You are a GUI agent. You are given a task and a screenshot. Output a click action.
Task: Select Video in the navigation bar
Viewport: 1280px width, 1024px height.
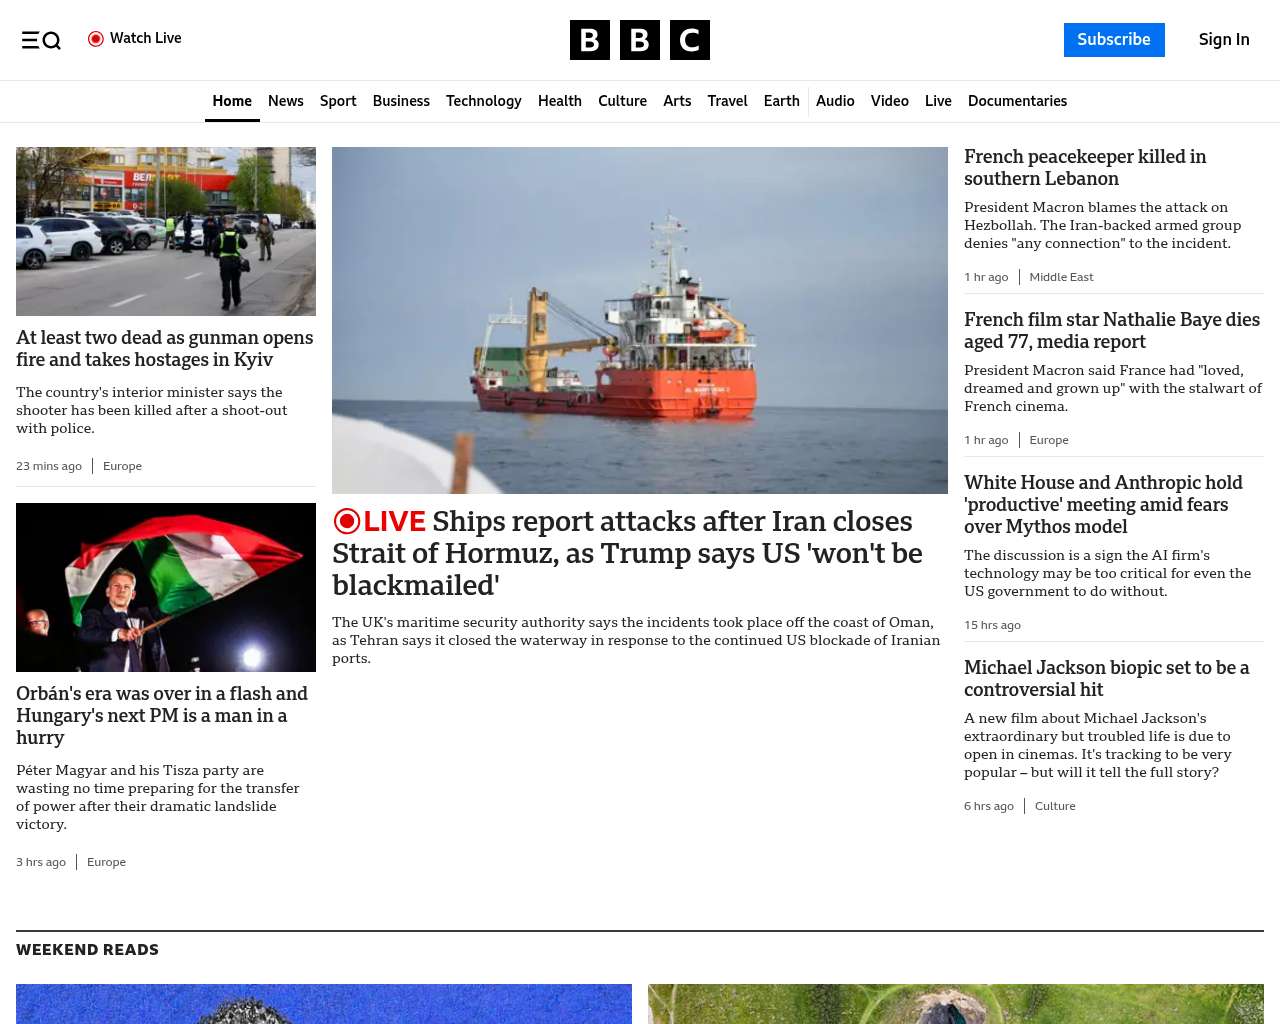pos(890,101)
